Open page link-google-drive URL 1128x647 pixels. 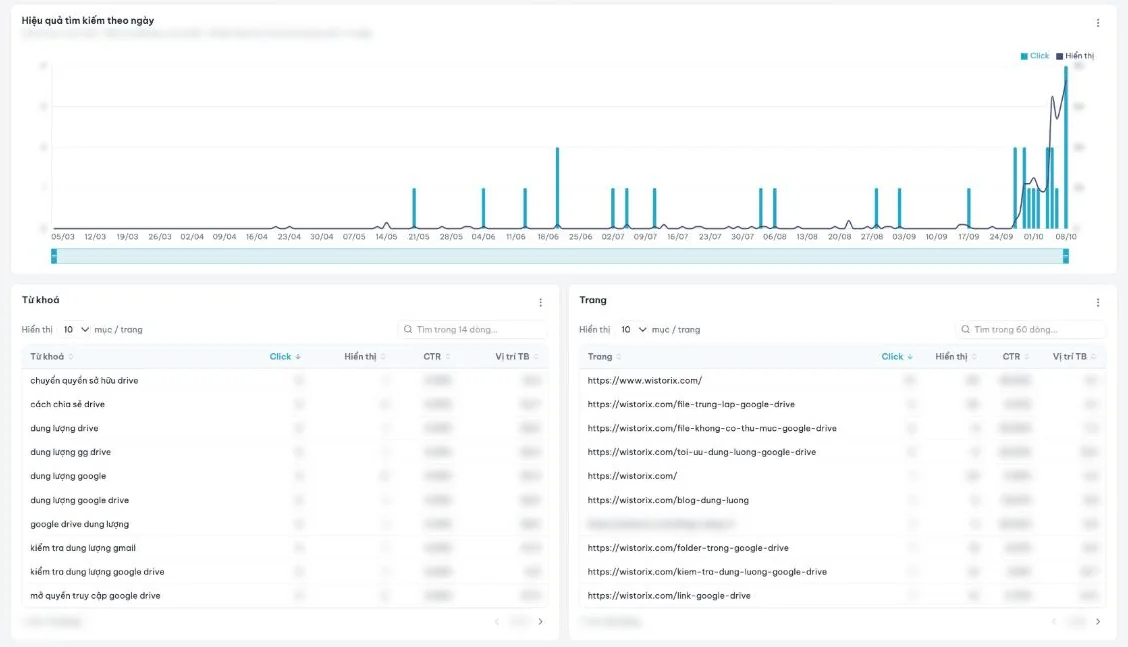pyautogui.click(x=669, y=595)
